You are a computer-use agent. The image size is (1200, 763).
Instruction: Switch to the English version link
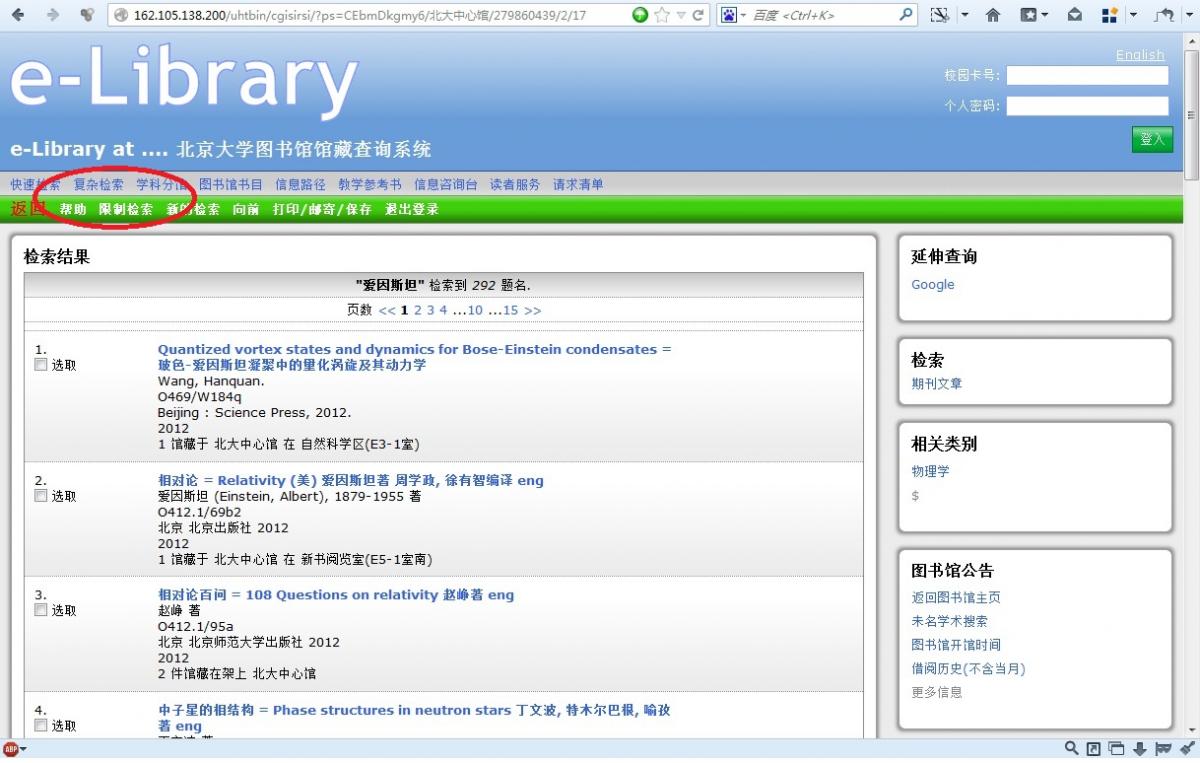1140,55
